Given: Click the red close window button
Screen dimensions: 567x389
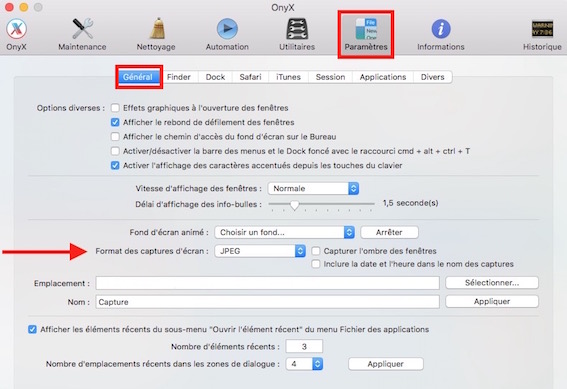Looking at the screenshot, I should 9,7.
